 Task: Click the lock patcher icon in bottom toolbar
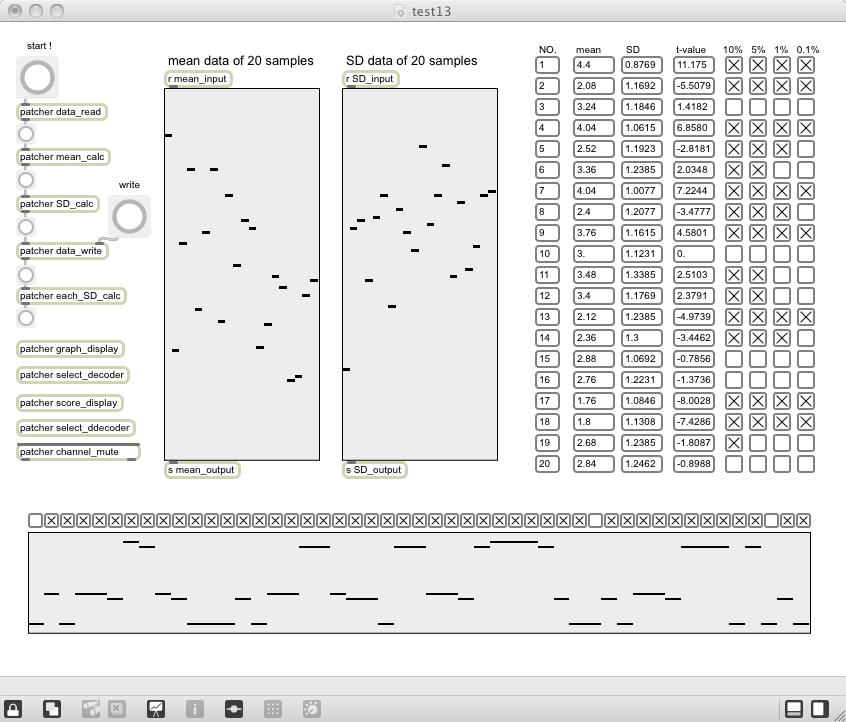(13, 708)
